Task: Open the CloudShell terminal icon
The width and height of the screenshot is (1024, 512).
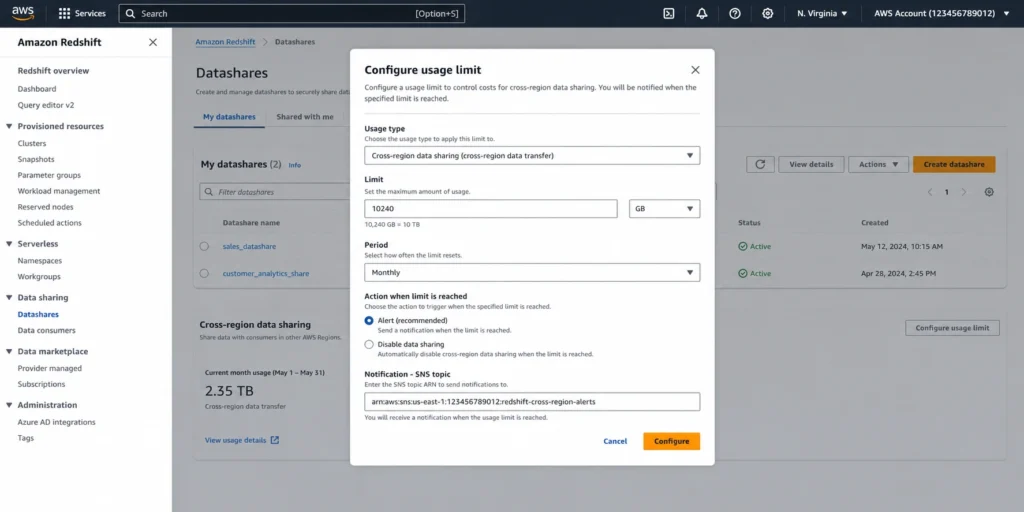Action: [x=669, y=14]
